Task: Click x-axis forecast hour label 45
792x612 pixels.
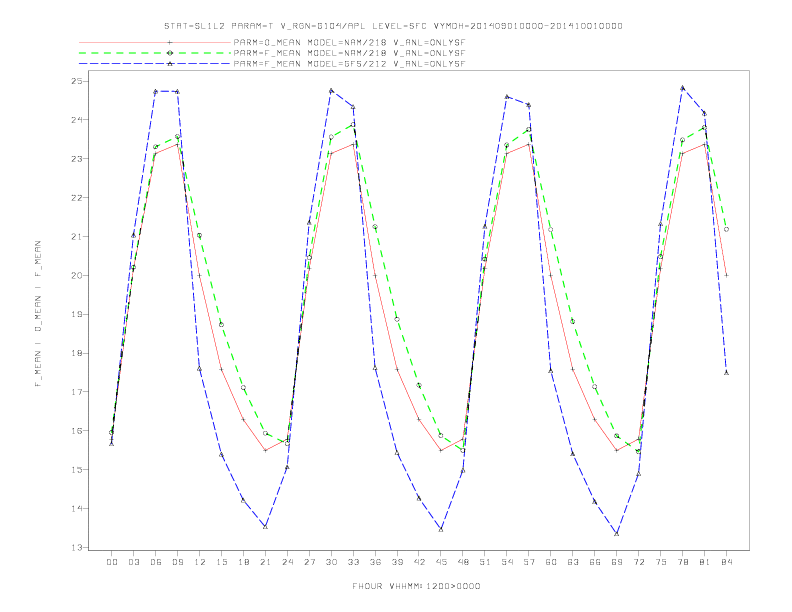Action: 441,562
